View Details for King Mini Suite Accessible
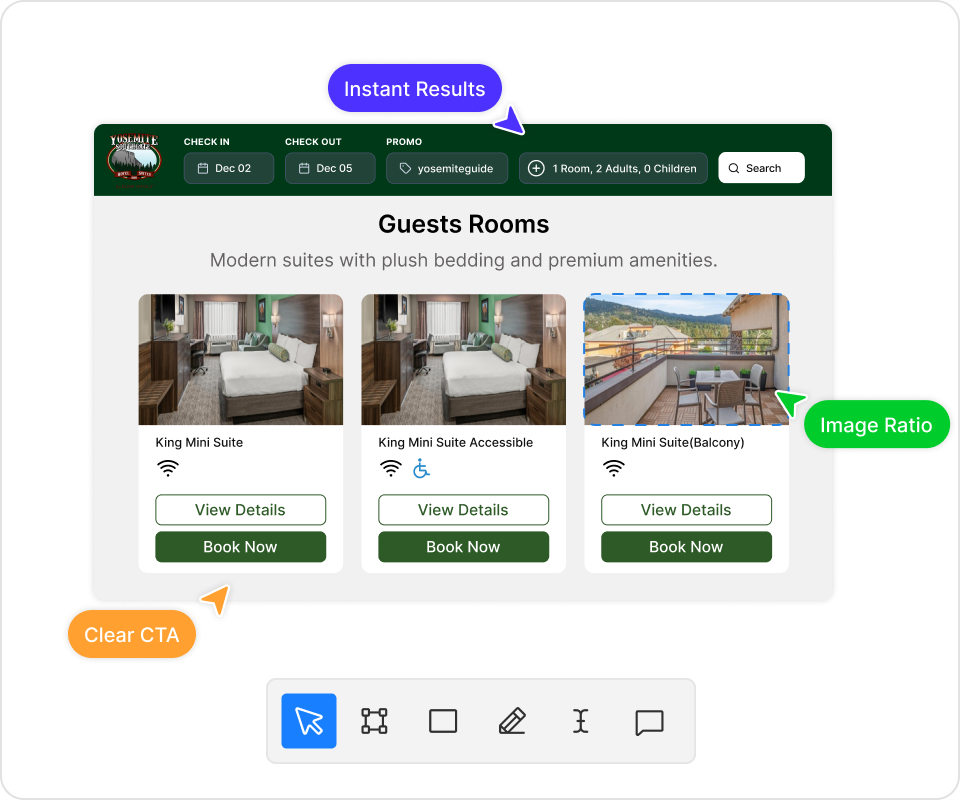The image size is (960, 800). [463, 510]
